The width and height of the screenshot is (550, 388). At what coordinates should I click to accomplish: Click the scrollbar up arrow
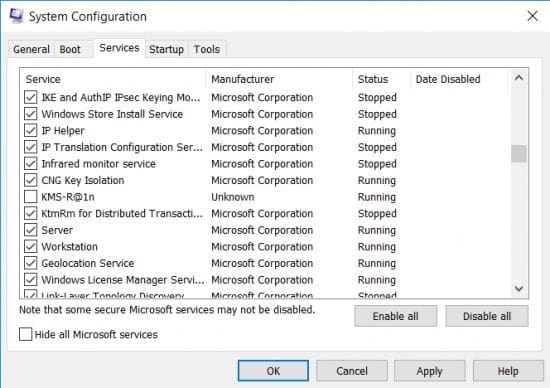click(519, 78)
